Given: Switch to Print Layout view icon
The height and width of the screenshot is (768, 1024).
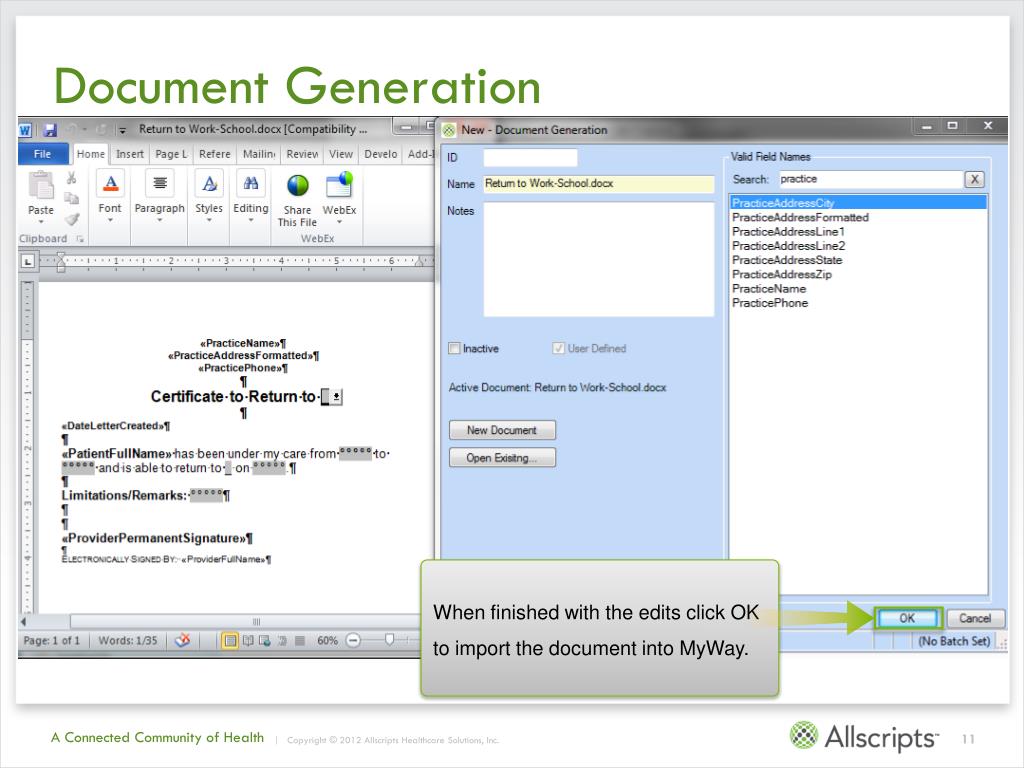Looking at the screenshot, I should (x=230, y=641).
